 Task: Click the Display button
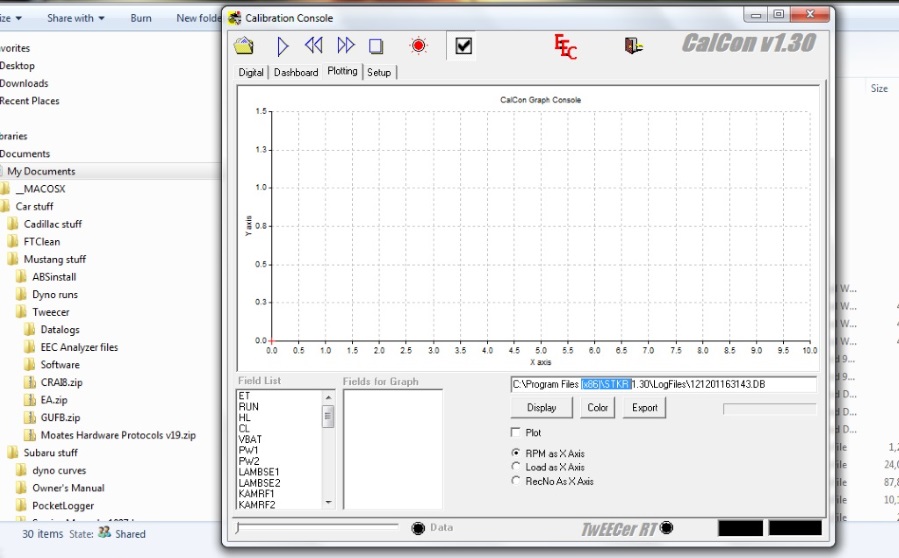coord(541,408)
